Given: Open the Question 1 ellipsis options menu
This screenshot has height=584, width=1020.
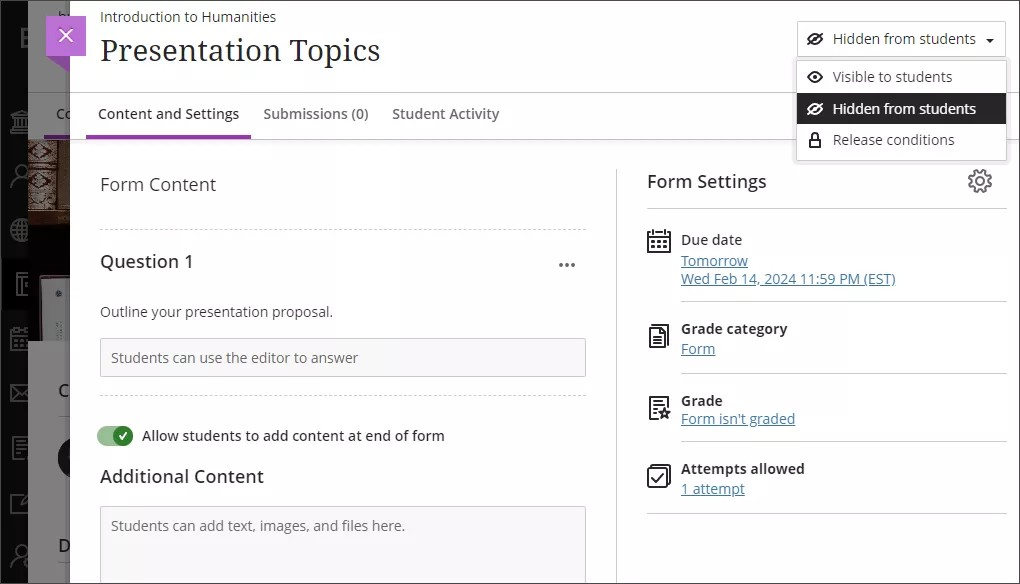Looking at the screenshot, I should point(567,264).
